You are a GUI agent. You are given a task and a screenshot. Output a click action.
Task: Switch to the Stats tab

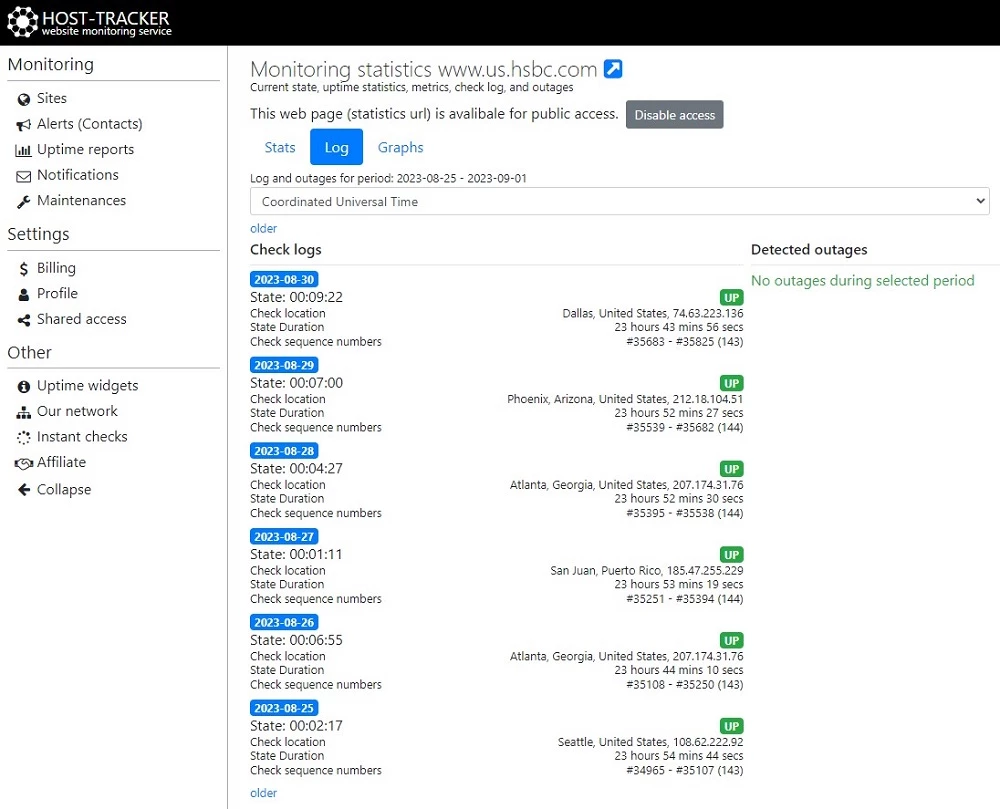280,147
